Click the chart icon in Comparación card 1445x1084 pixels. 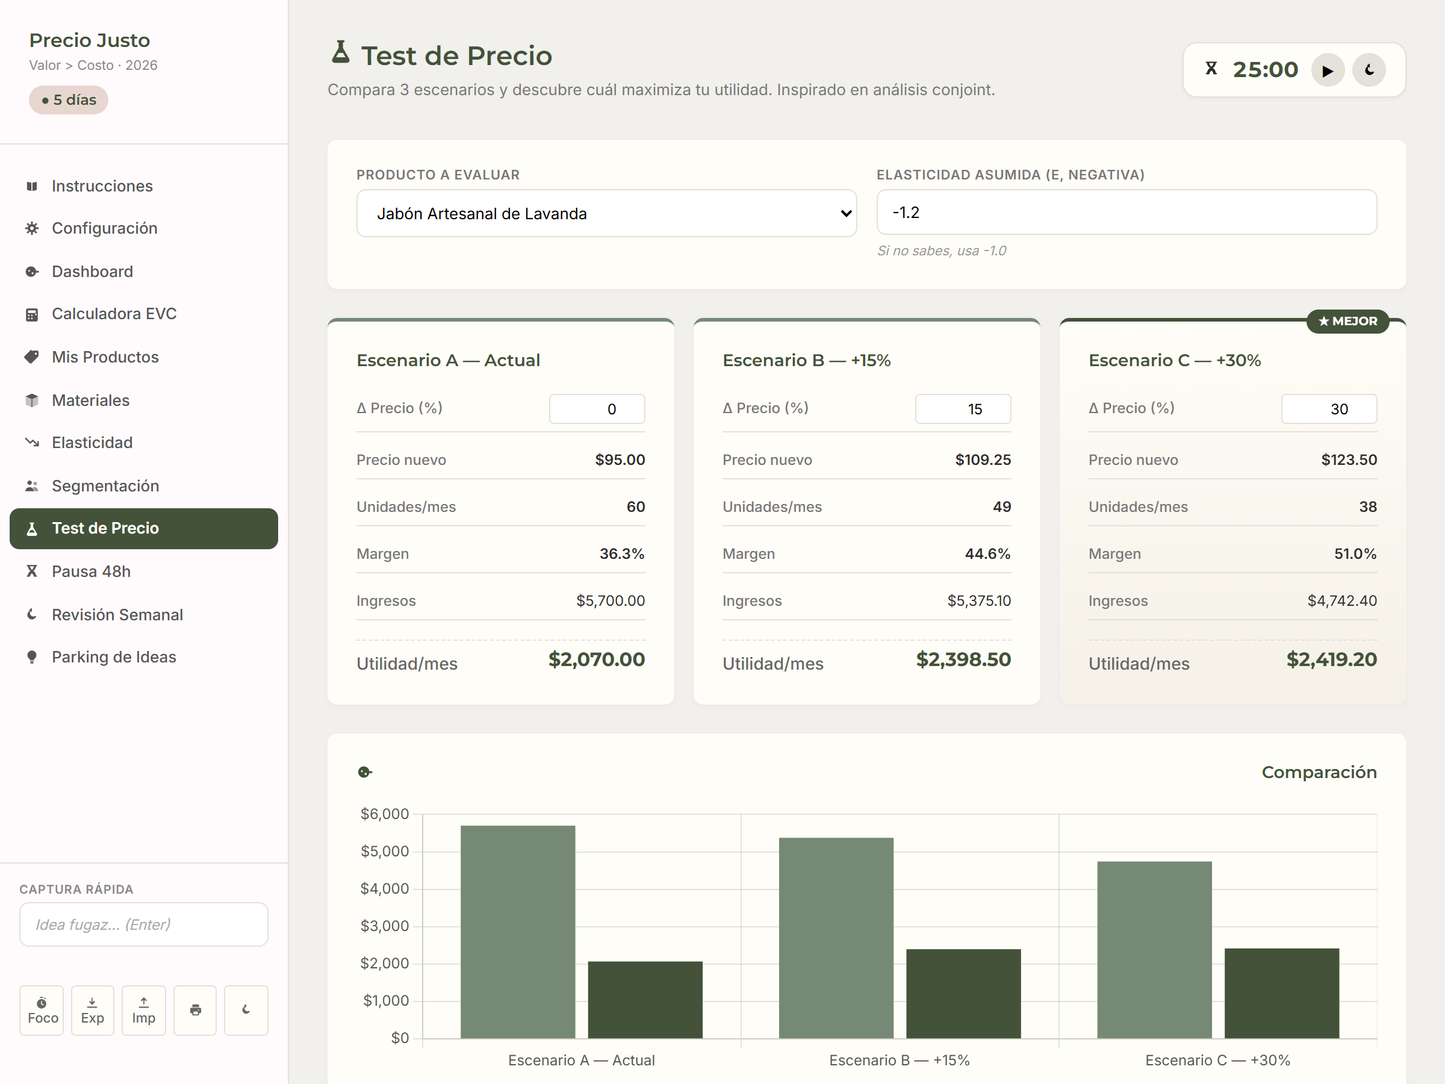tap(365, 772)
